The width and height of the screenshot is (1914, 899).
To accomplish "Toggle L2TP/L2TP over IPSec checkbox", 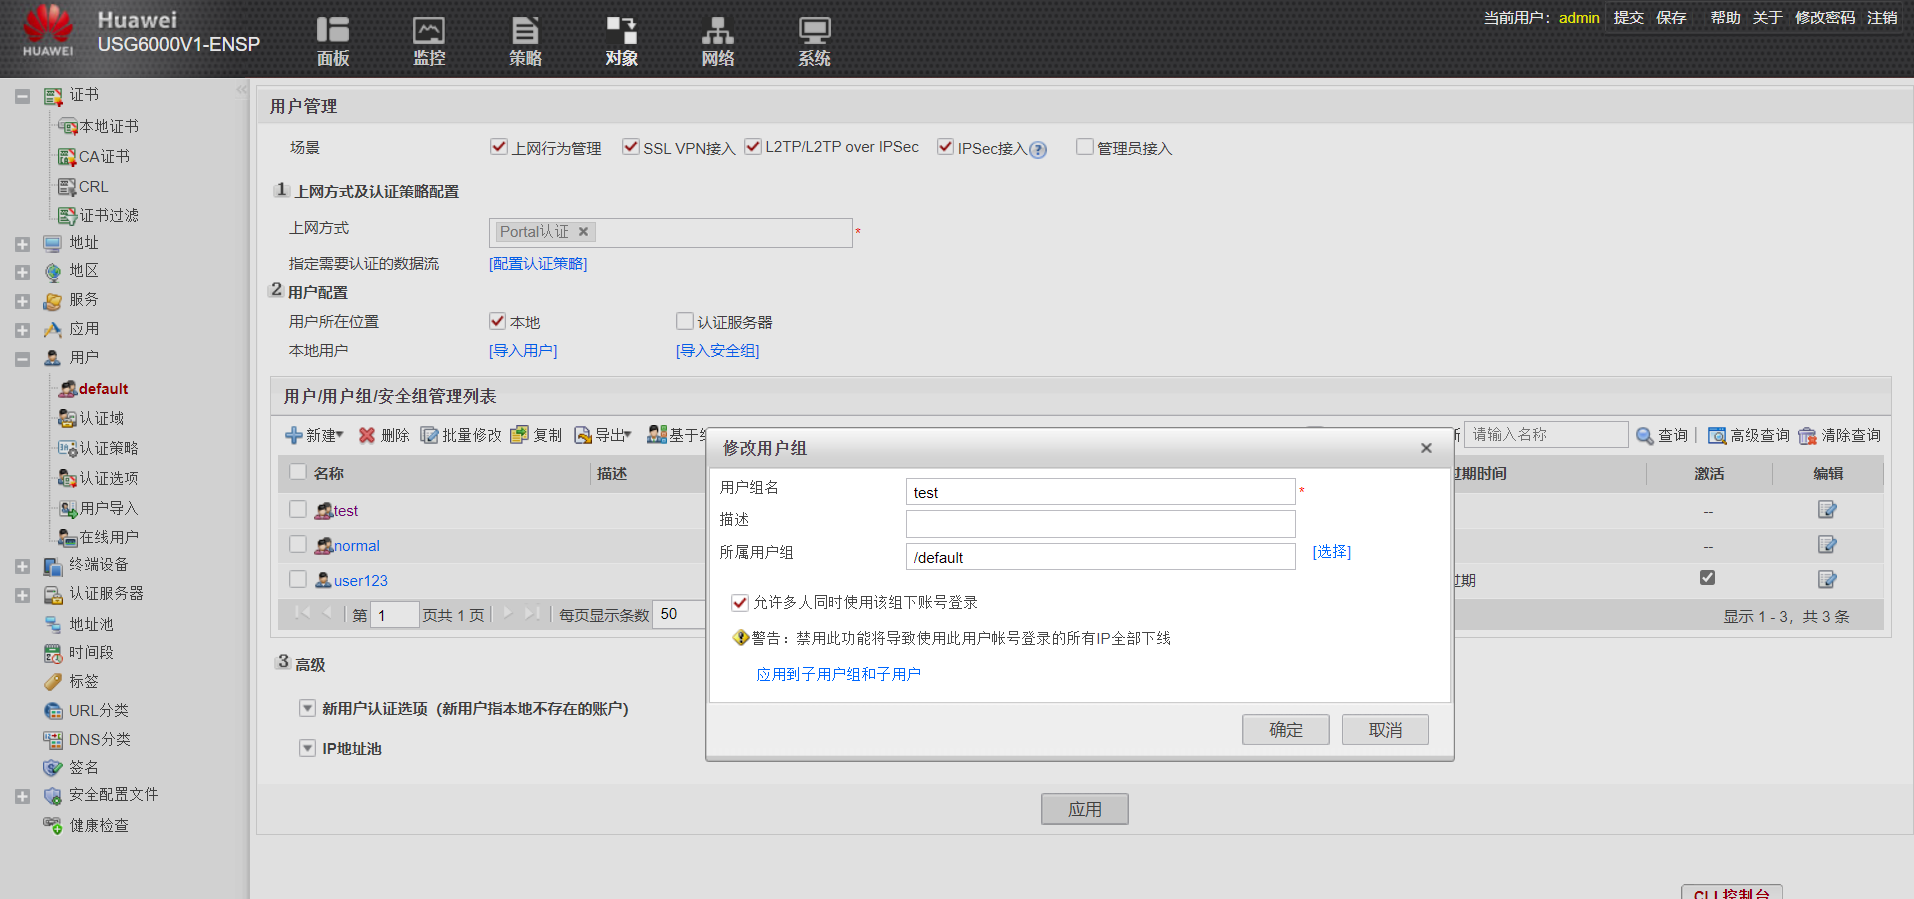I will coord(753,147).
